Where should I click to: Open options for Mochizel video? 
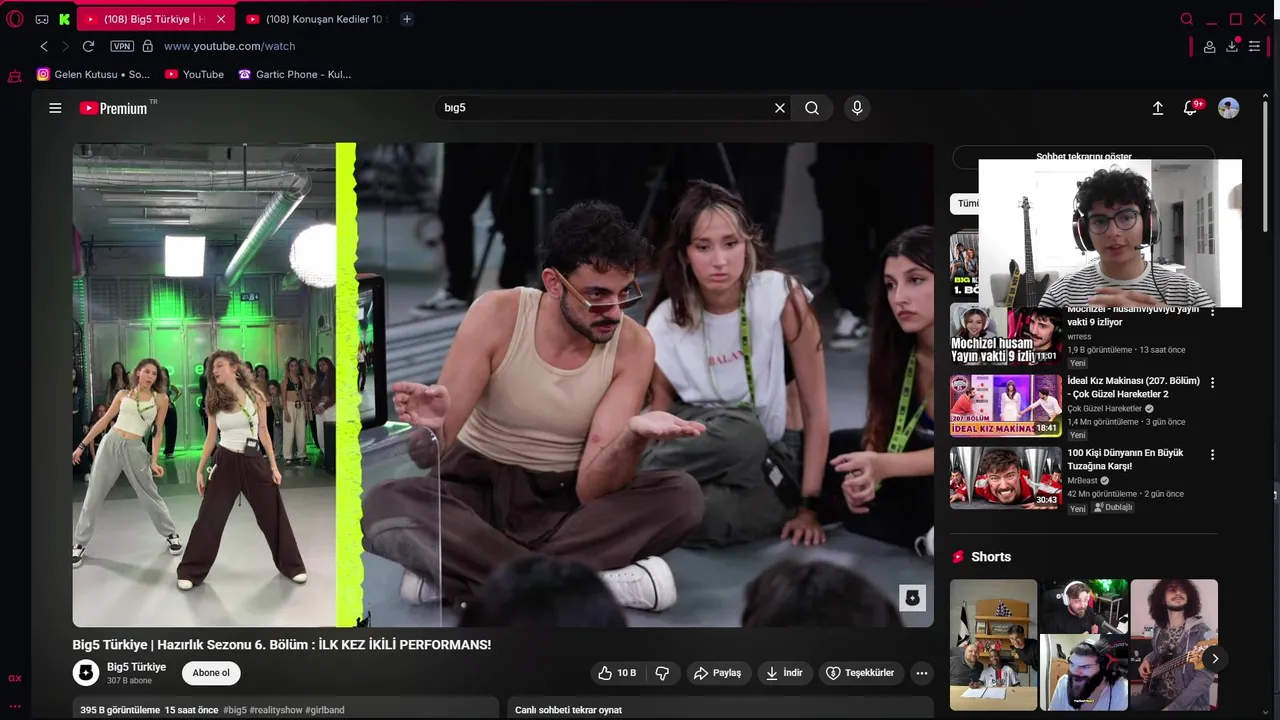1213,312
